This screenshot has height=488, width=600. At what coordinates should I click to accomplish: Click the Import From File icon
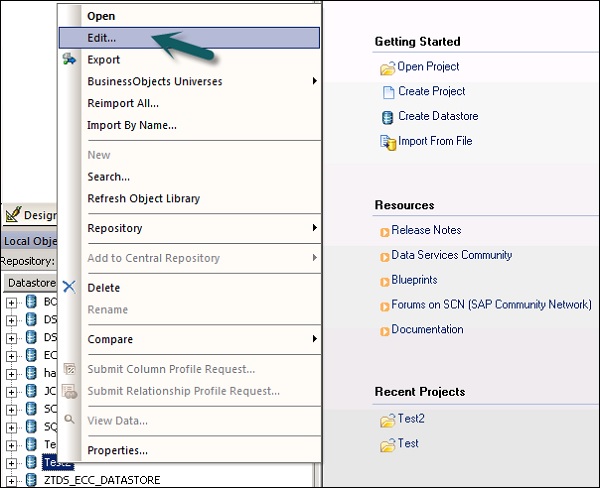pyautogui.click(x=388, y=142)
